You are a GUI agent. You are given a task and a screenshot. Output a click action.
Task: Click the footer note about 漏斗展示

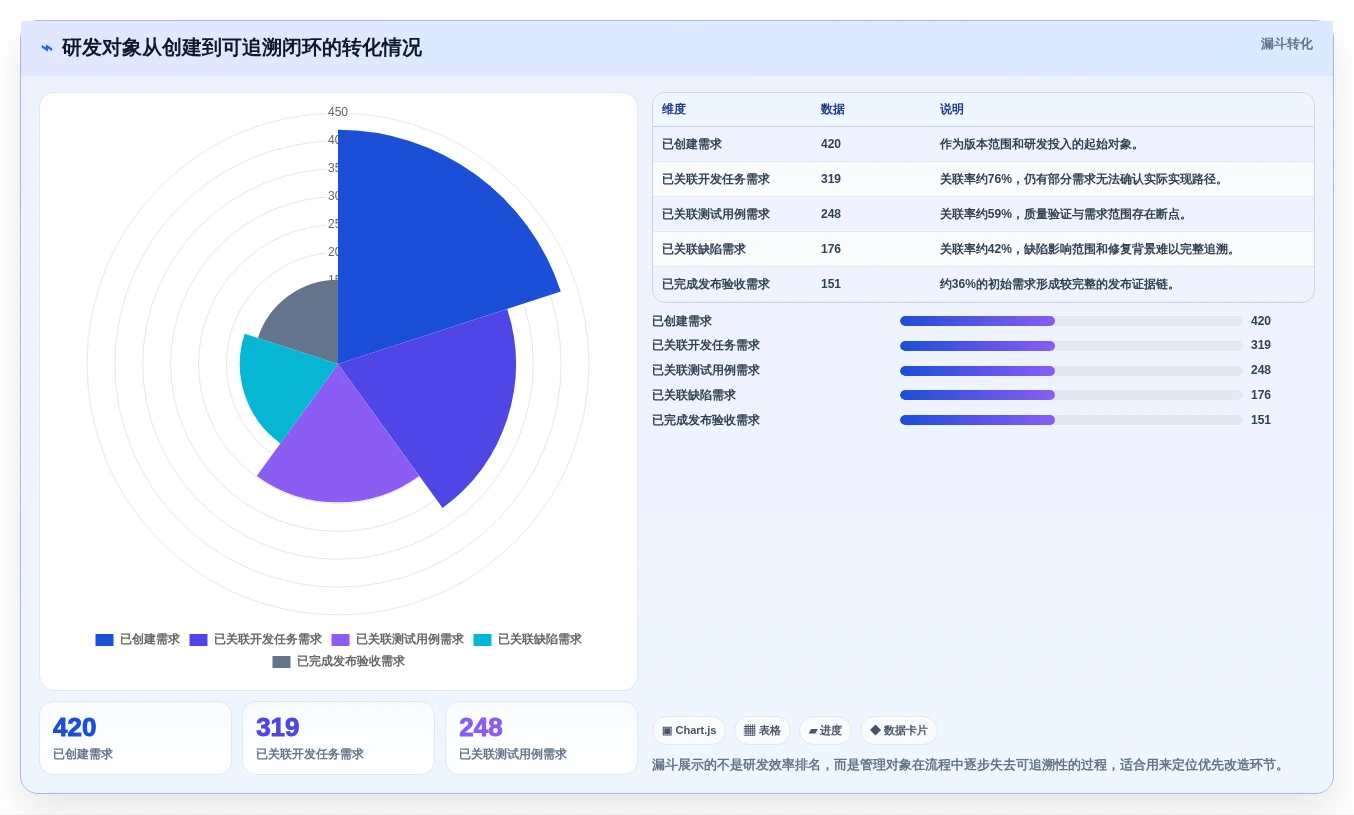970,765
